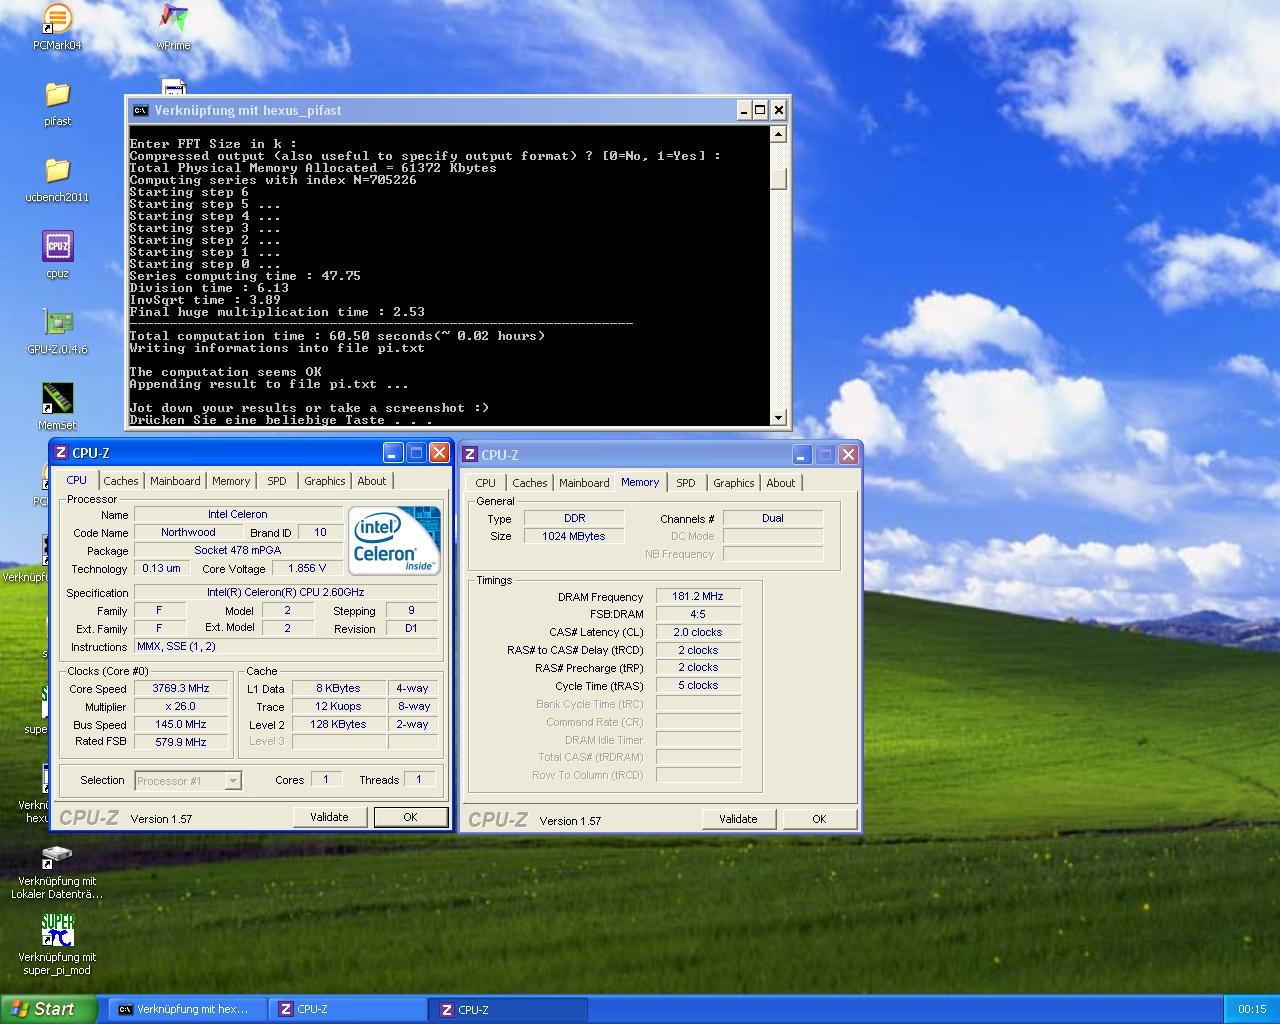Click the CAS# Latency value 2.0 clocks
Image resolution: width=1280 pixels, height=1024 pixels.
697,632
